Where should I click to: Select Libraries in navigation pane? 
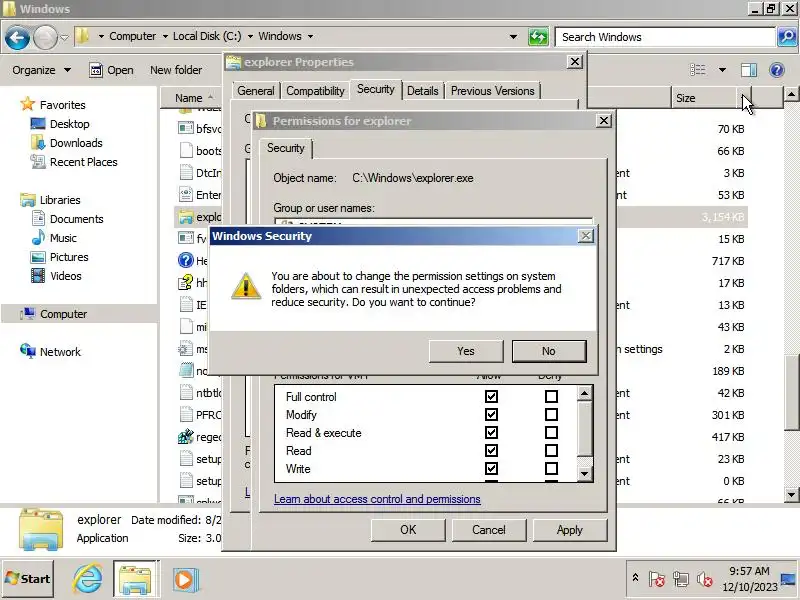tap(60, 200)
